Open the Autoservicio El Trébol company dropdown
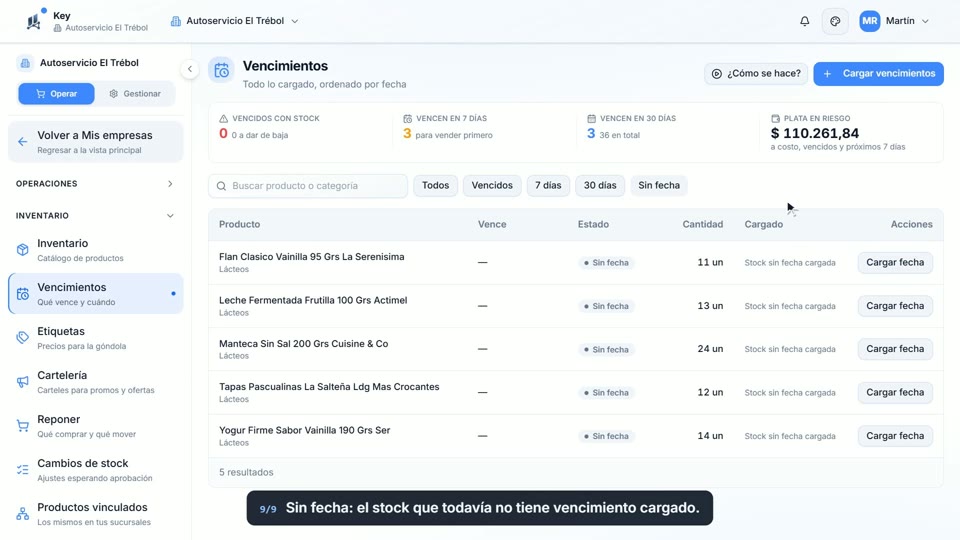The width and height of the screenshot is (960, 540). (234, 21)
